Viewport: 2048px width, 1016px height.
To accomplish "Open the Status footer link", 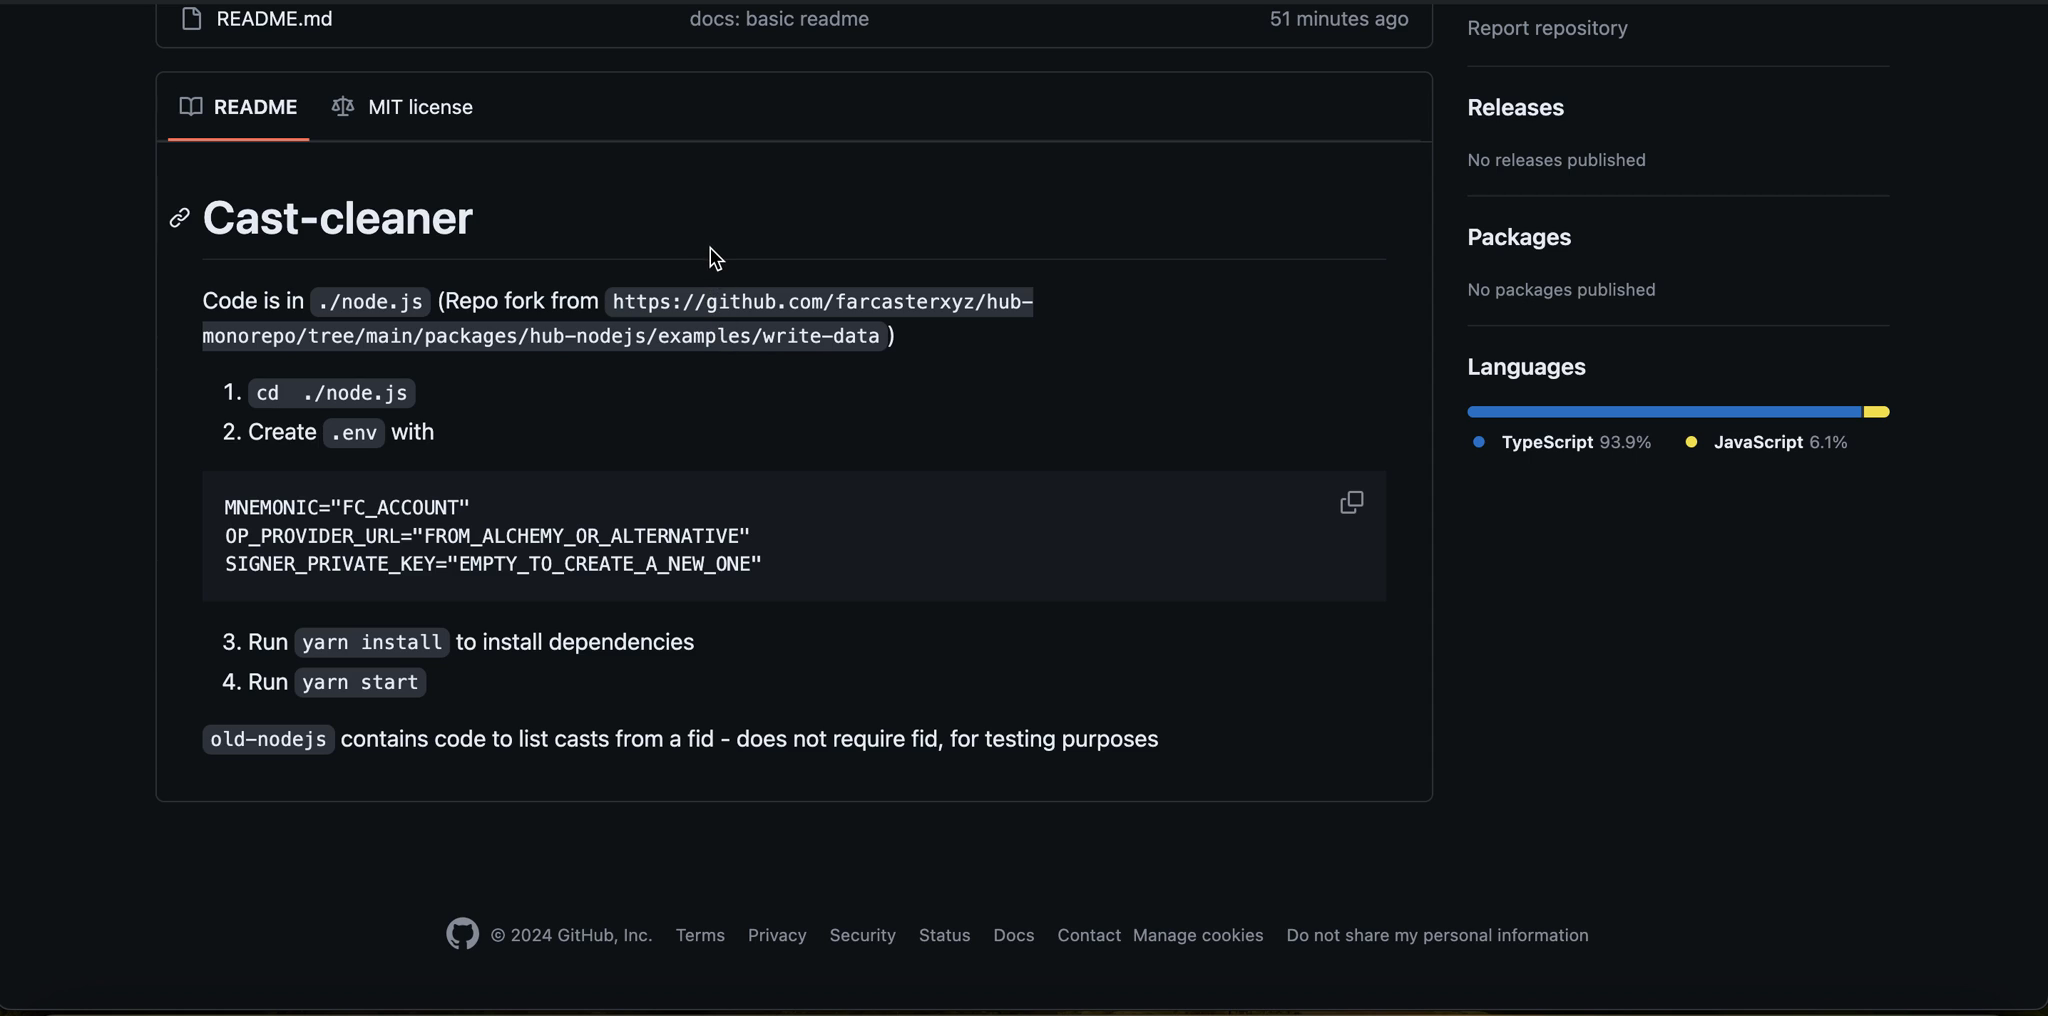I will 945,936.
